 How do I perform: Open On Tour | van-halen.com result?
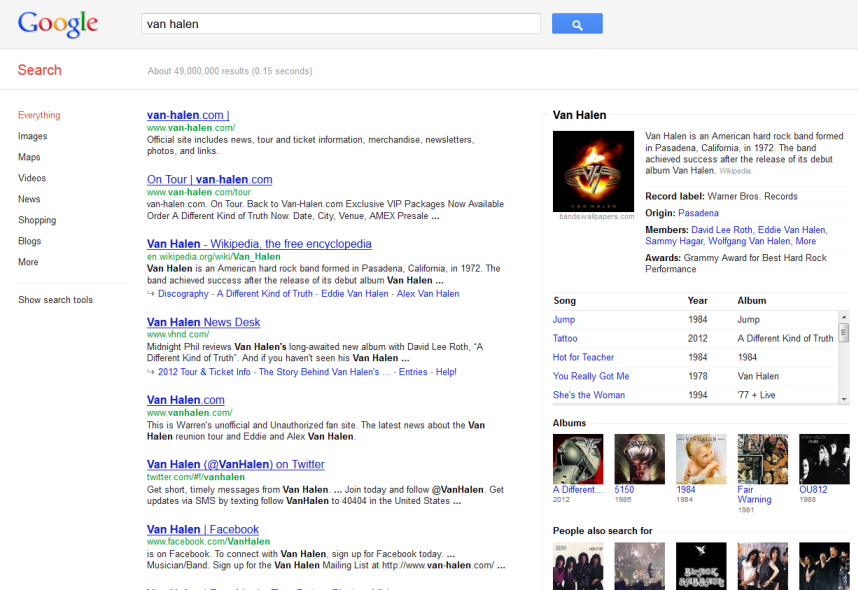209,180
